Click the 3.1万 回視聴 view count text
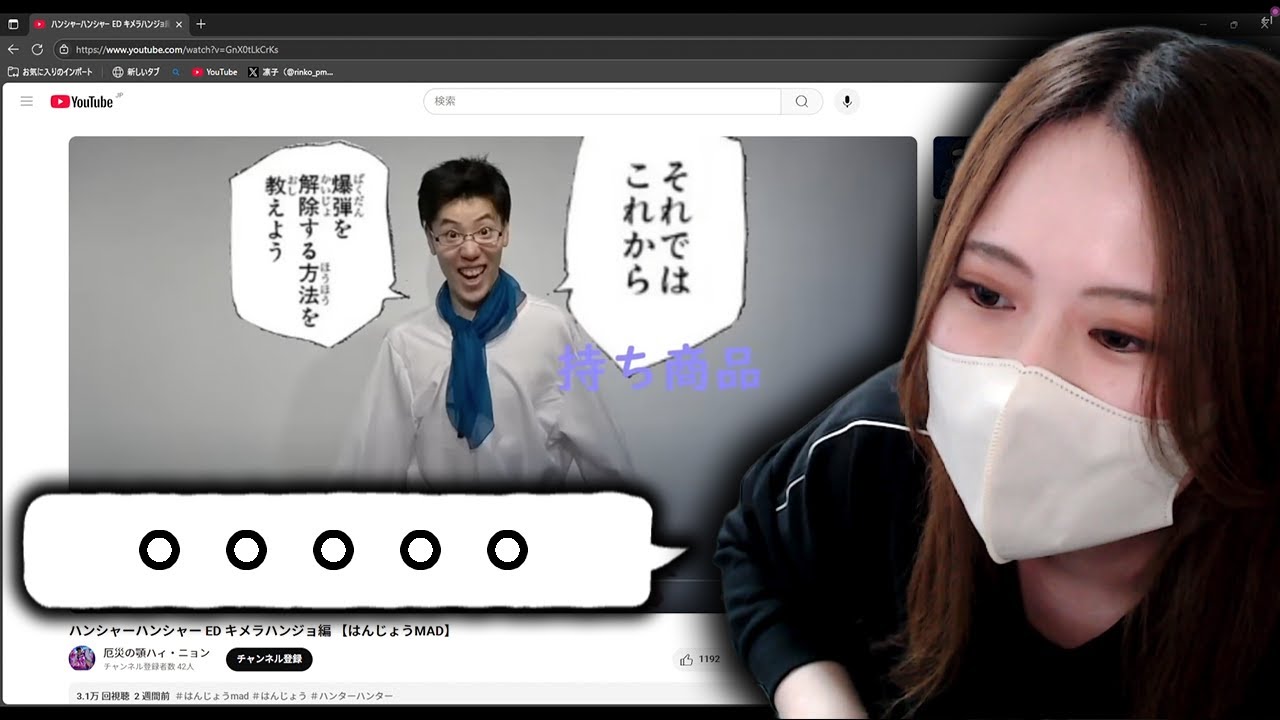This screenshot has width=1280, height=720. 103,695
